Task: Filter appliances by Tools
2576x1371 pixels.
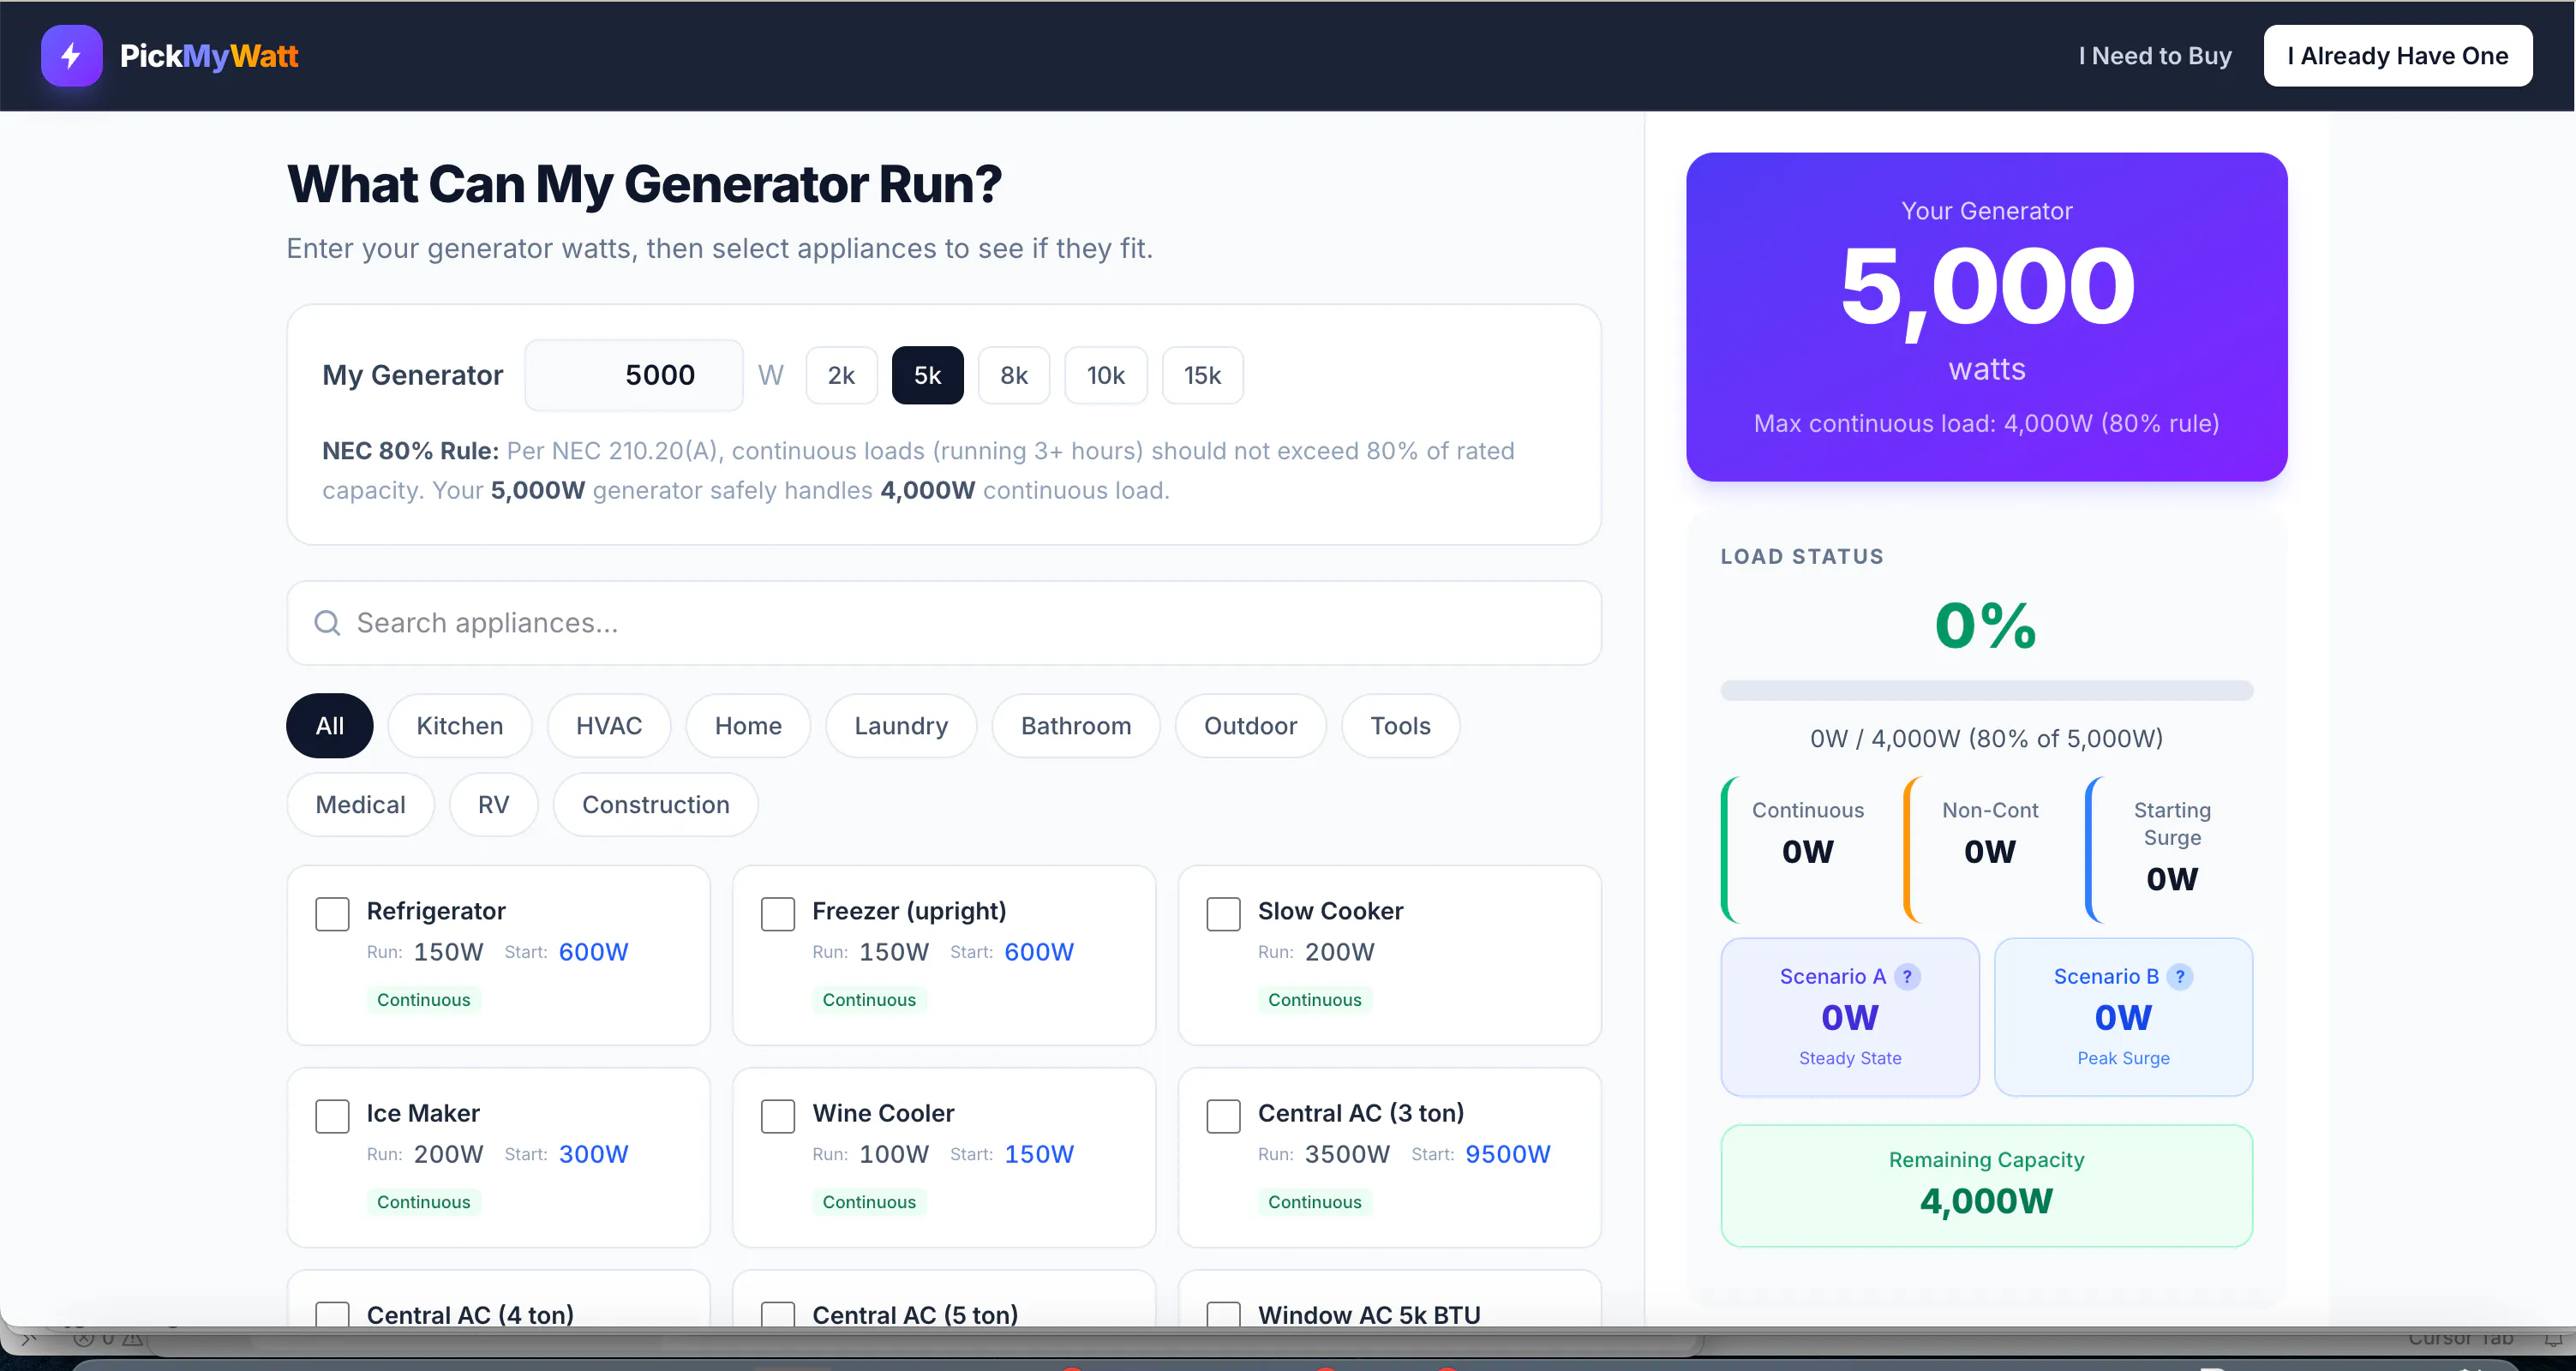Action: tap(1400, 726)
